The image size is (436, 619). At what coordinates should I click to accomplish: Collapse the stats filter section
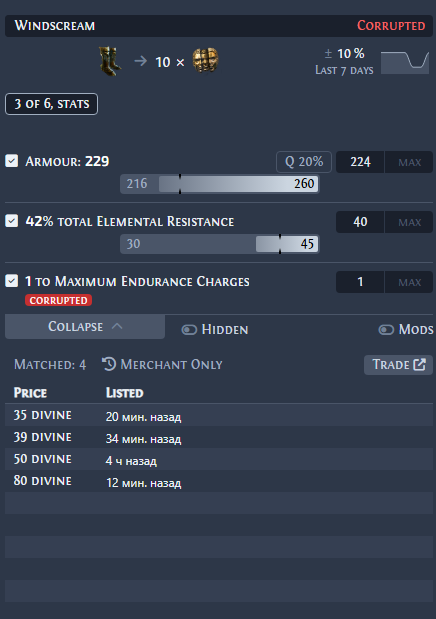[85, 326]
